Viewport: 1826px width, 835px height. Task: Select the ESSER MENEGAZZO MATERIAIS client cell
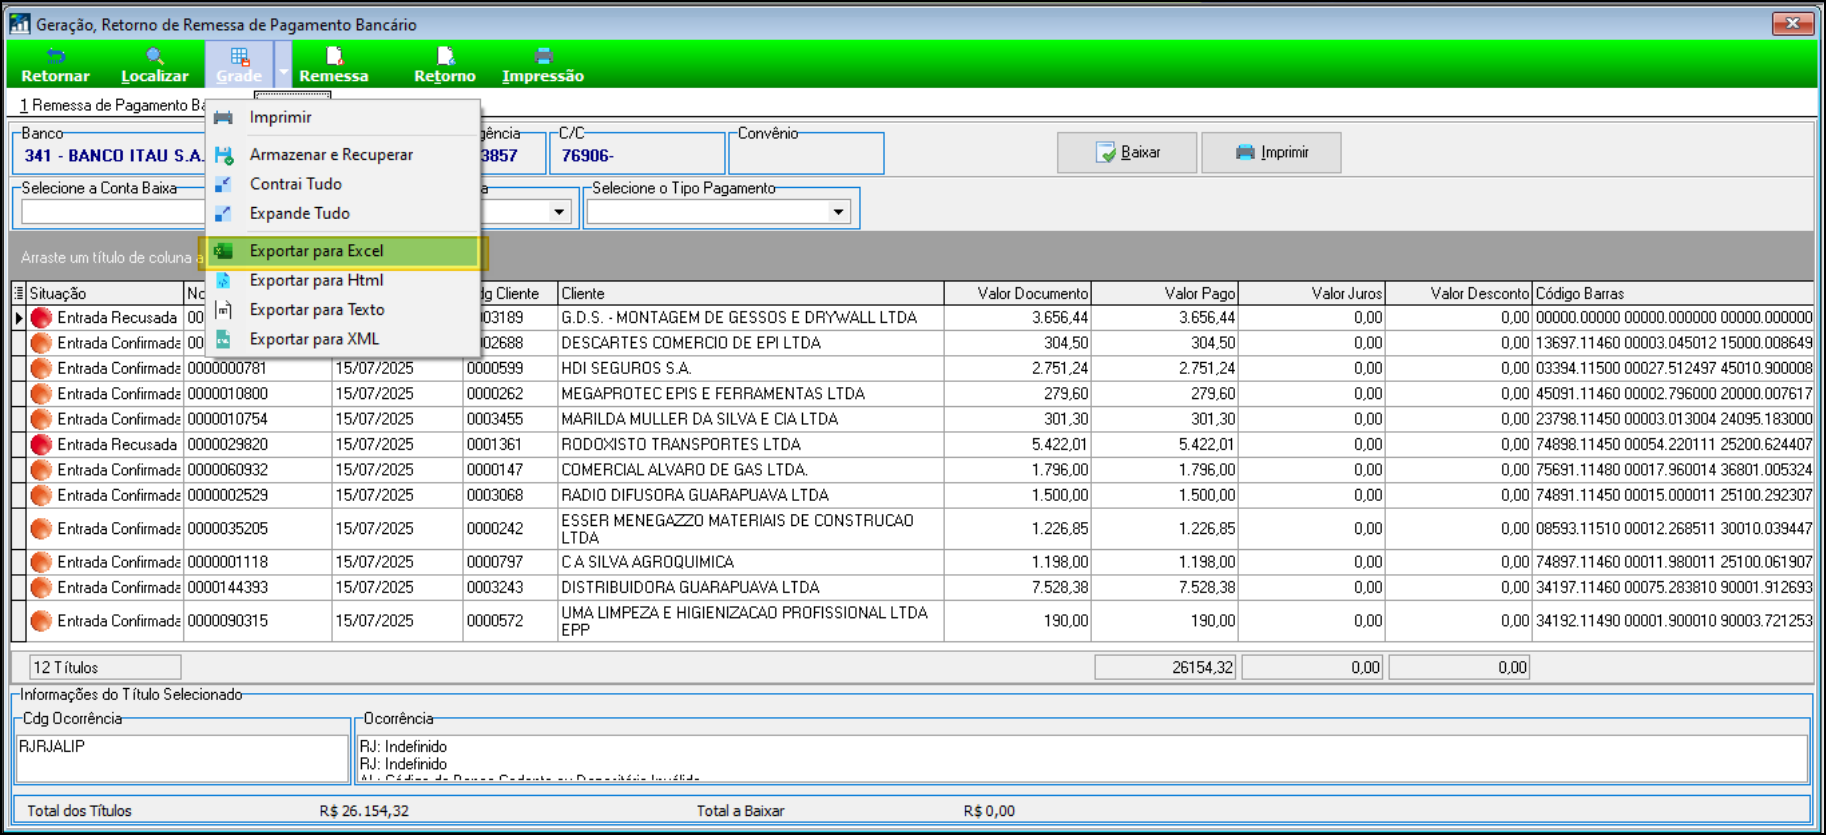(x=750, y=529)
